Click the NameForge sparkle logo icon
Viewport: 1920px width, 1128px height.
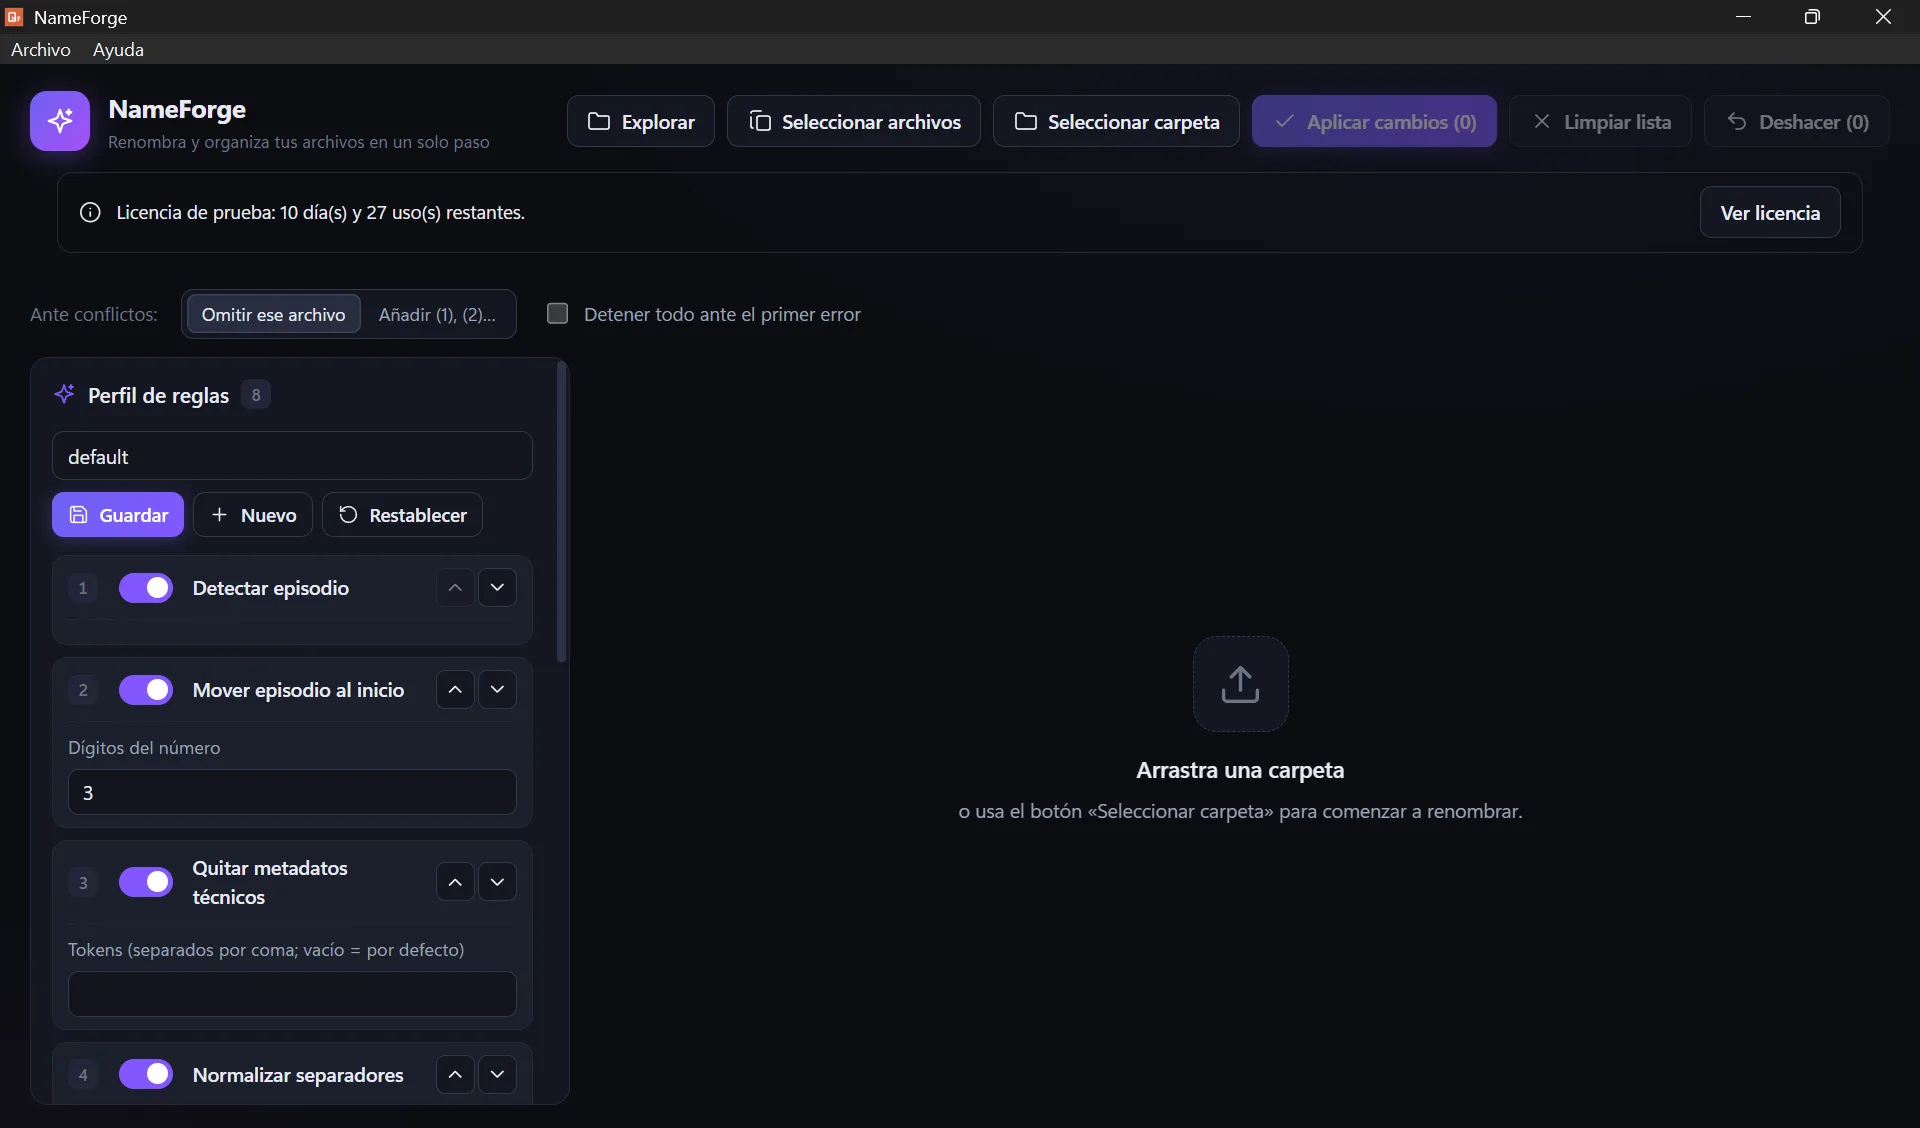[x=60, y=121]
